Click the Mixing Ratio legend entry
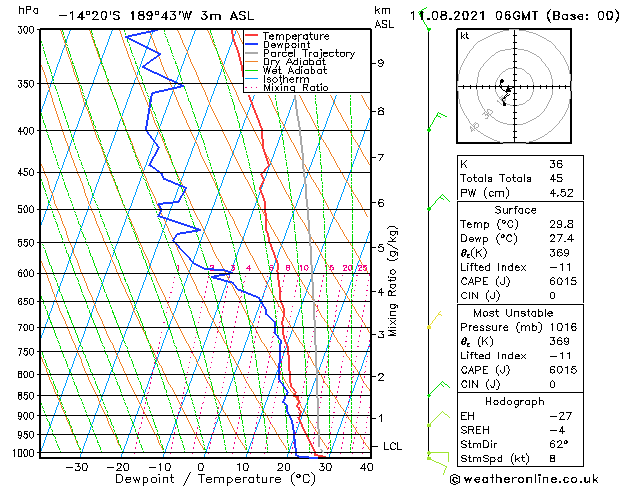The height and width of the screenshot is (486, 629). [x=287, y=88]
